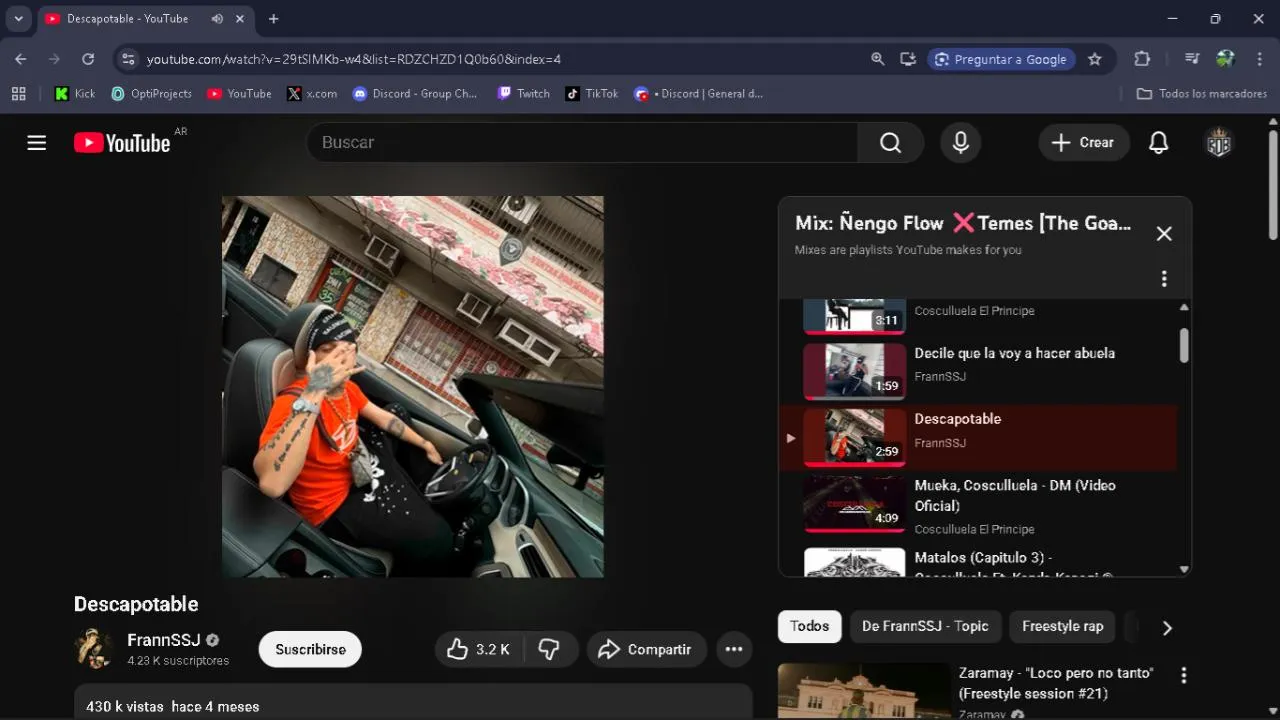Open the Discord | General d... bookmark
The height and width of the screenshot is (720, 1280).
click(x=698, y=93)
